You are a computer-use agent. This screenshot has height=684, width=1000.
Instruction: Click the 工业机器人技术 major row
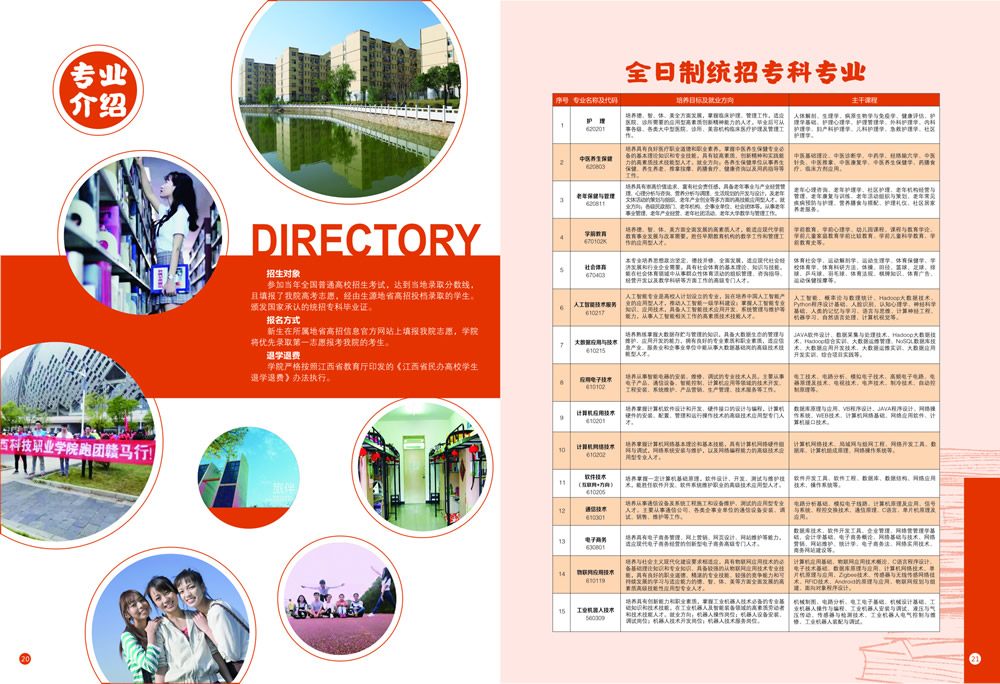coord(596,613)
